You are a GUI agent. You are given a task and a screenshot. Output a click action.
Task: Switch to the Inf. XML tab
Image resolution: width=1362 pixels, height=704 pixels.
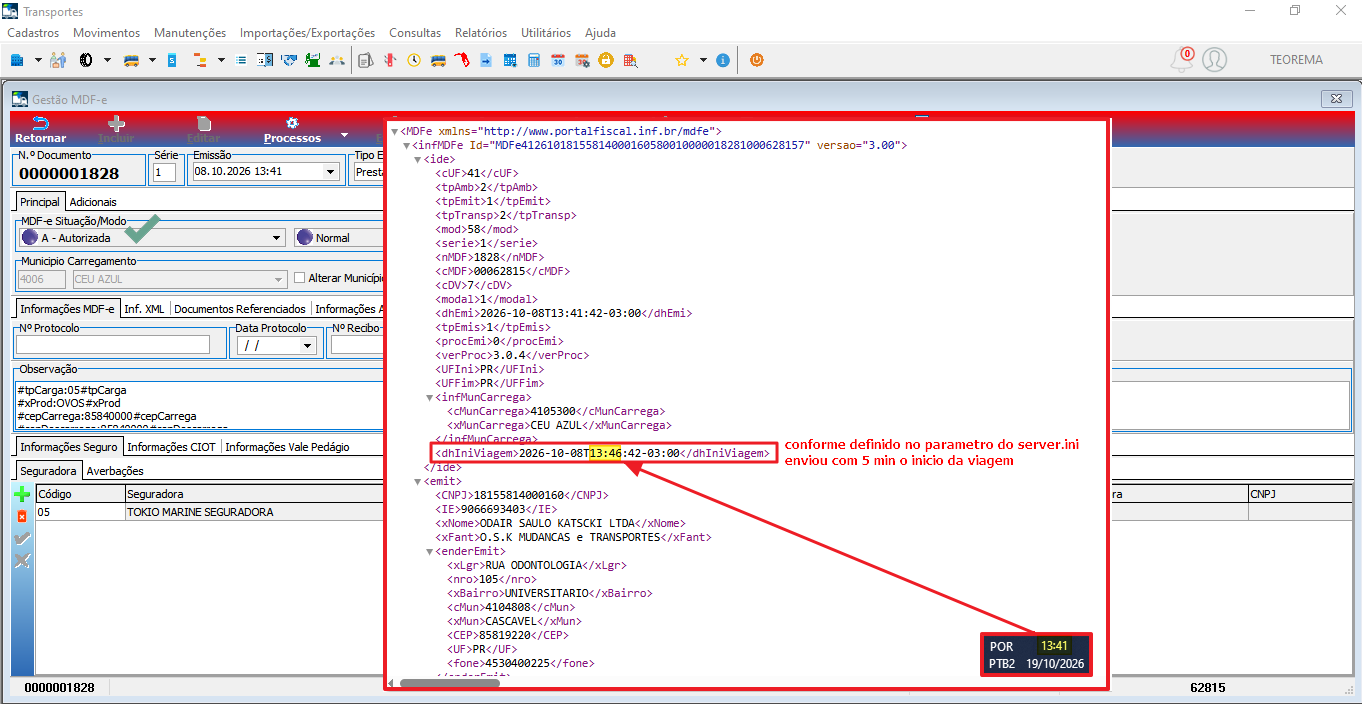(x=144, y=309)
